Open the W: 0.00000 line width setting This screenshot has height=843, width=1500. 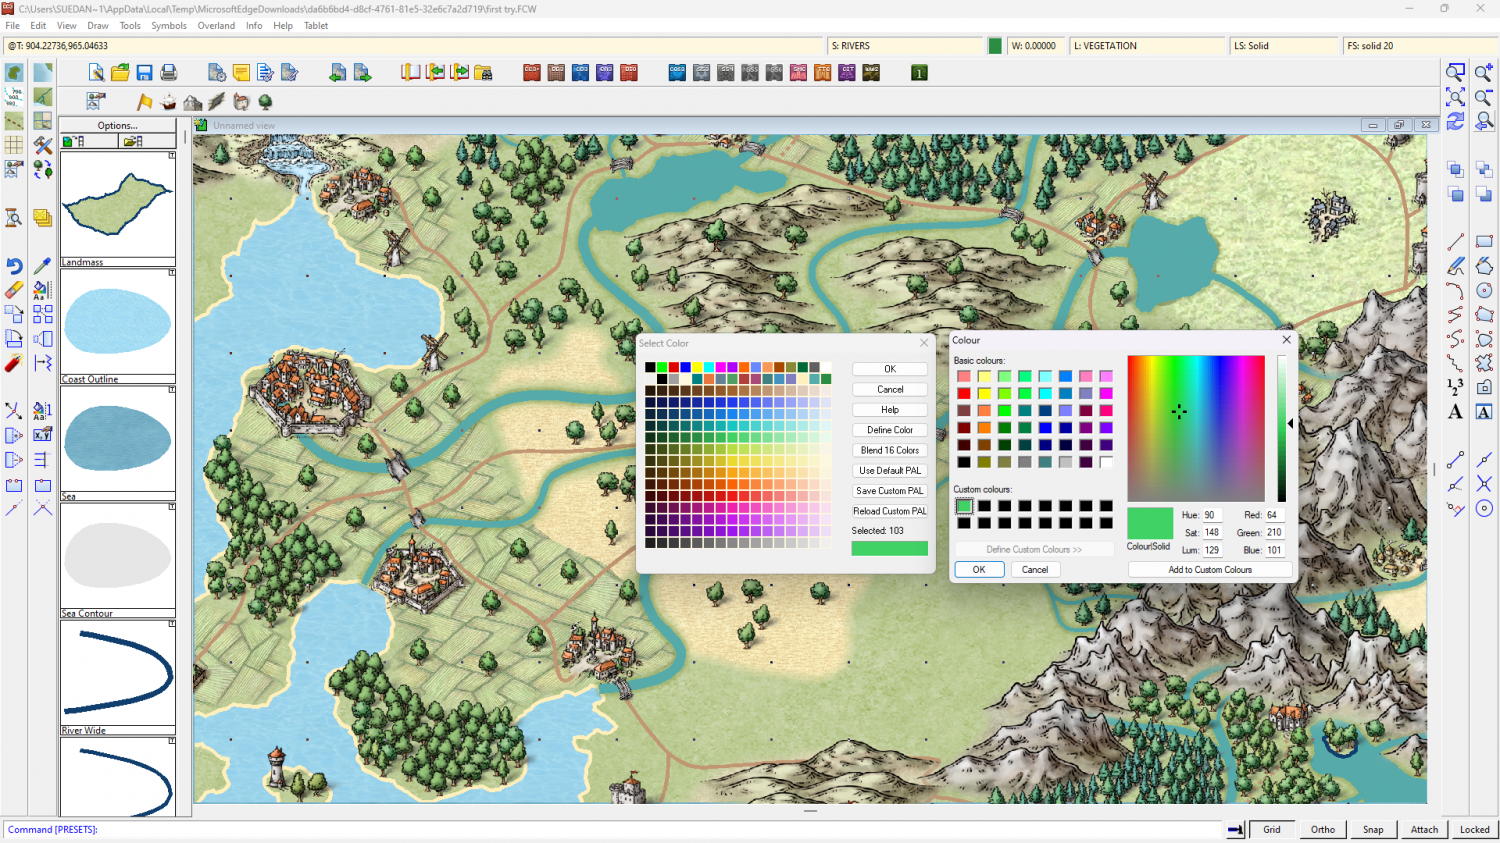(1035, 46)
